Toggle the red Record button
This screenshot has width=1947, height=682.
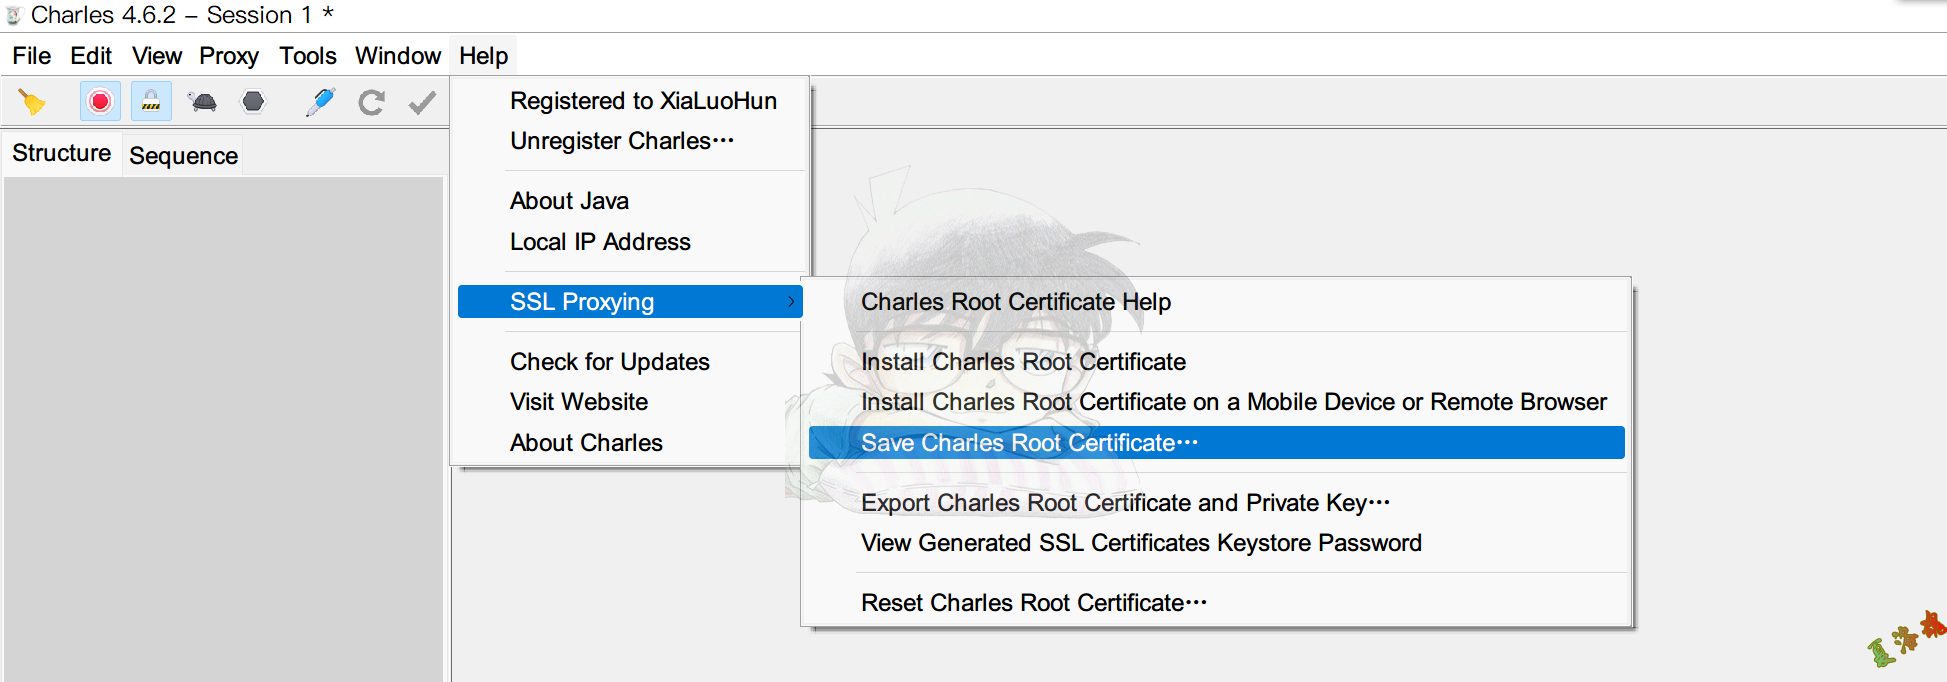[x=100, y=102]
